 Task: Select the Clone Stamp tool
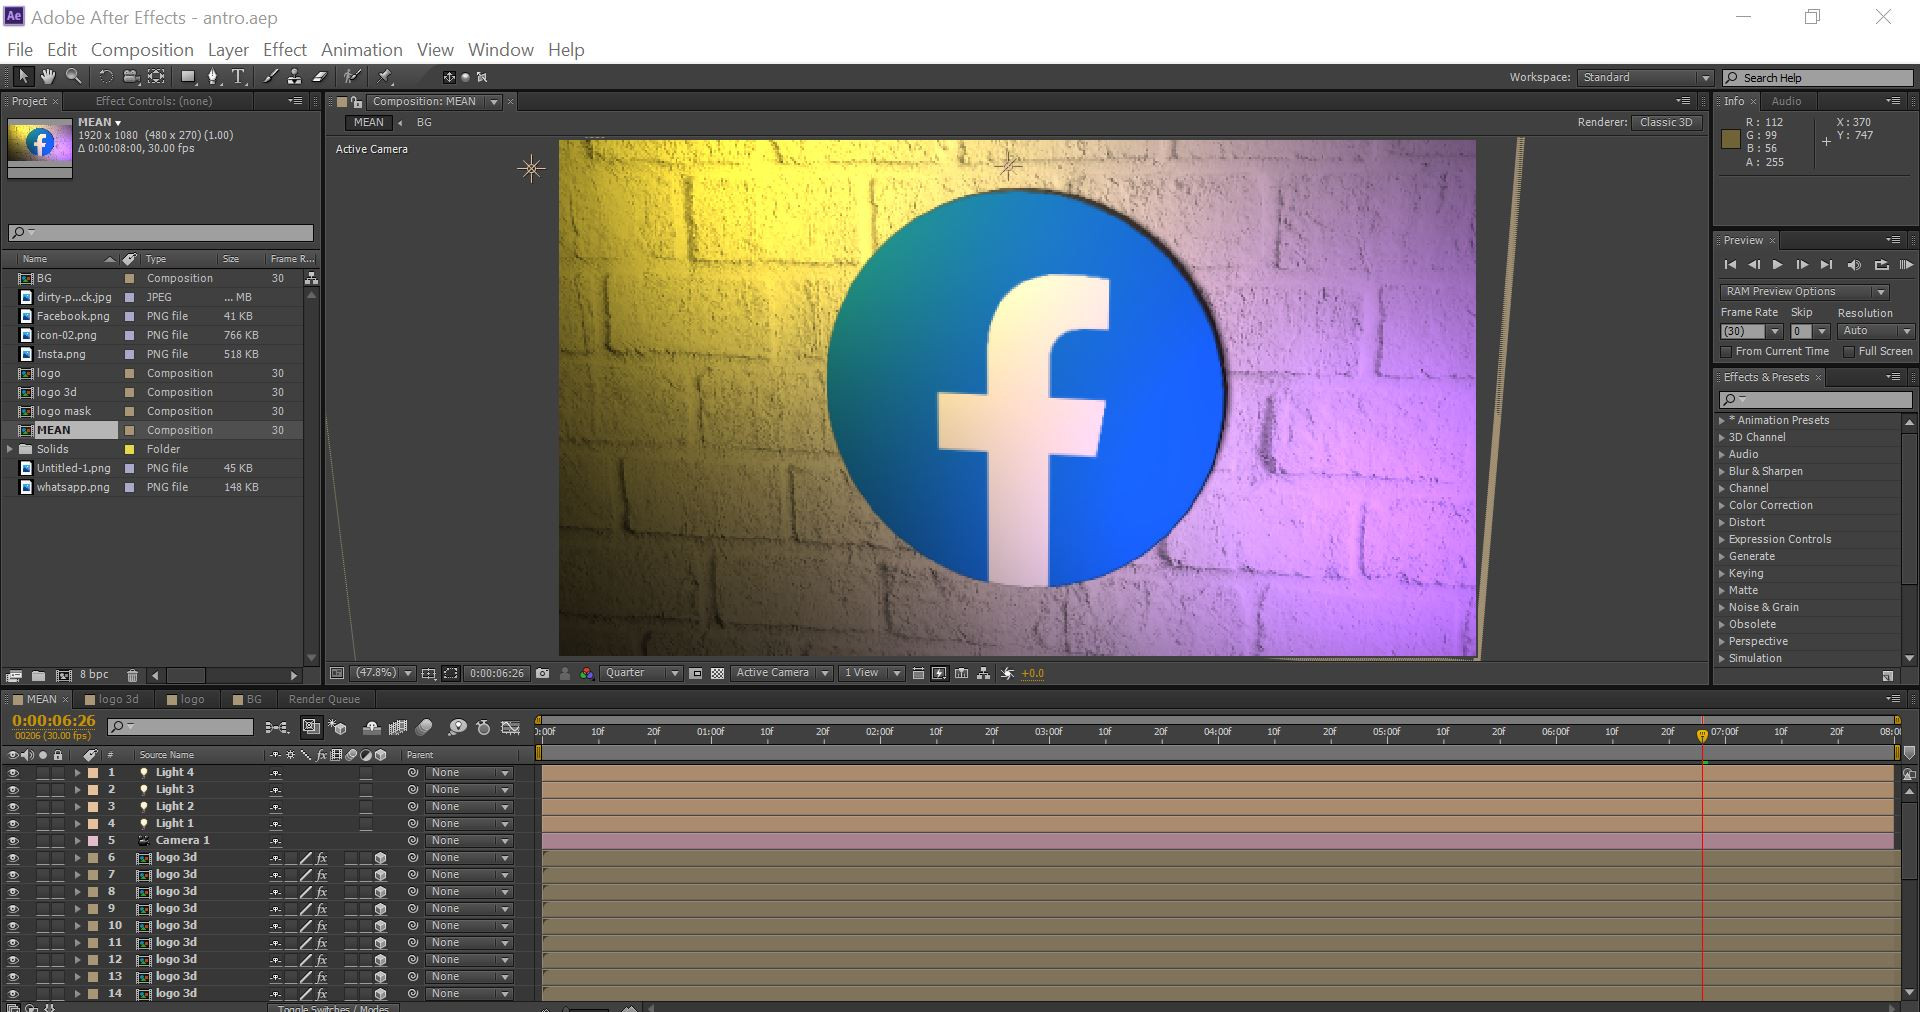click(294, 77)
